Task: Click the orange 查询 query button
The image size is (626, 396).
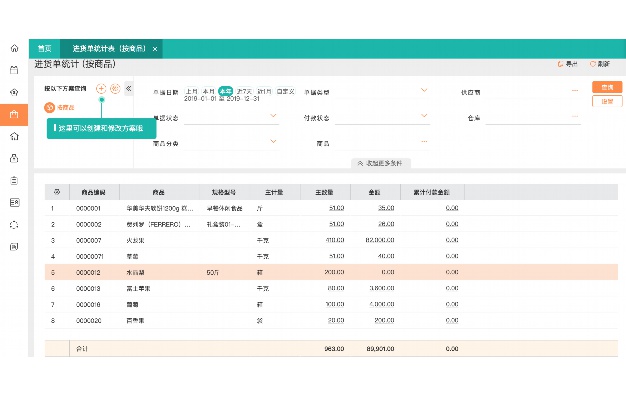Action: [607, 87]
